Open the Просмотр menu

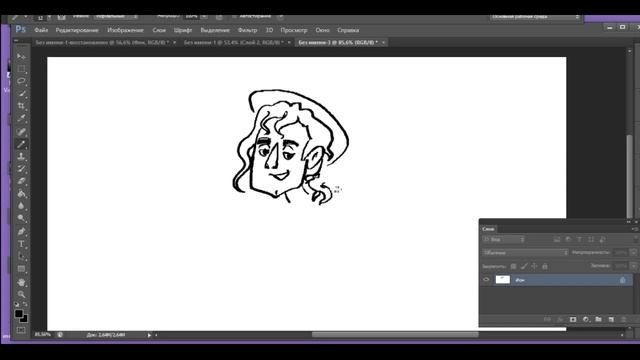(293, 30)
